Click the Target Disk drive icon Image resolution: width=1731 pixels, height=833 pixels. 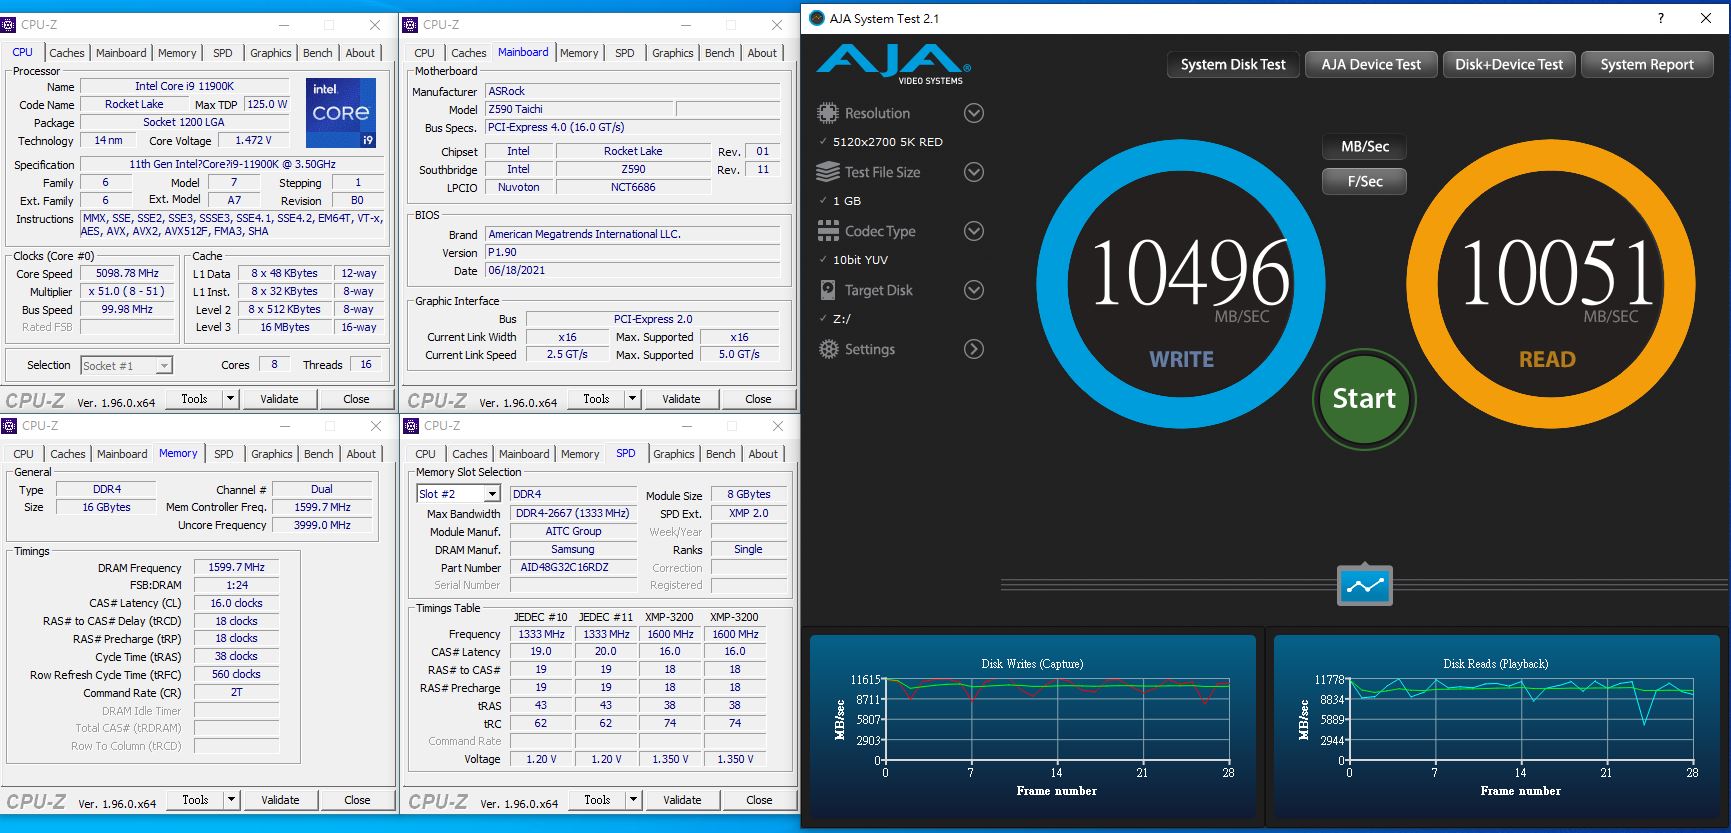coord(828,290)
